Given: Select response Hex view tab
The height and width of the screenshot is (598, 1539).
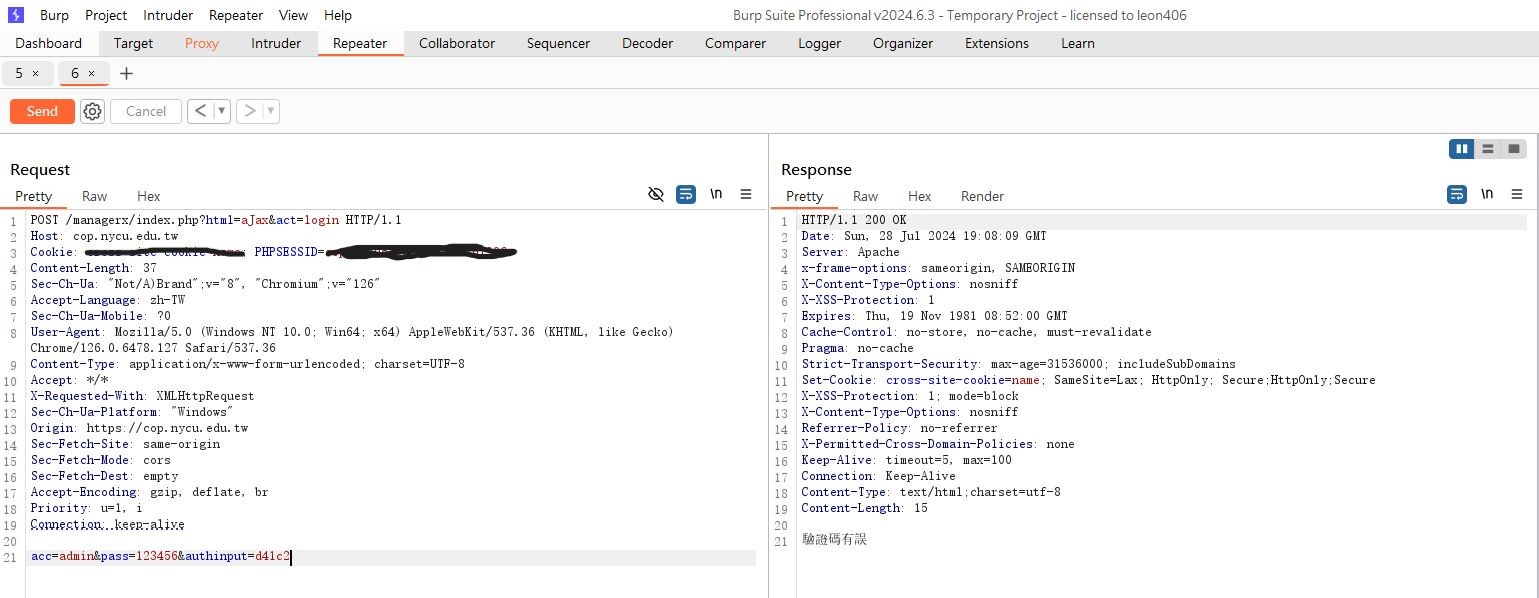Looking at the screenshot, I should (920, 196).
